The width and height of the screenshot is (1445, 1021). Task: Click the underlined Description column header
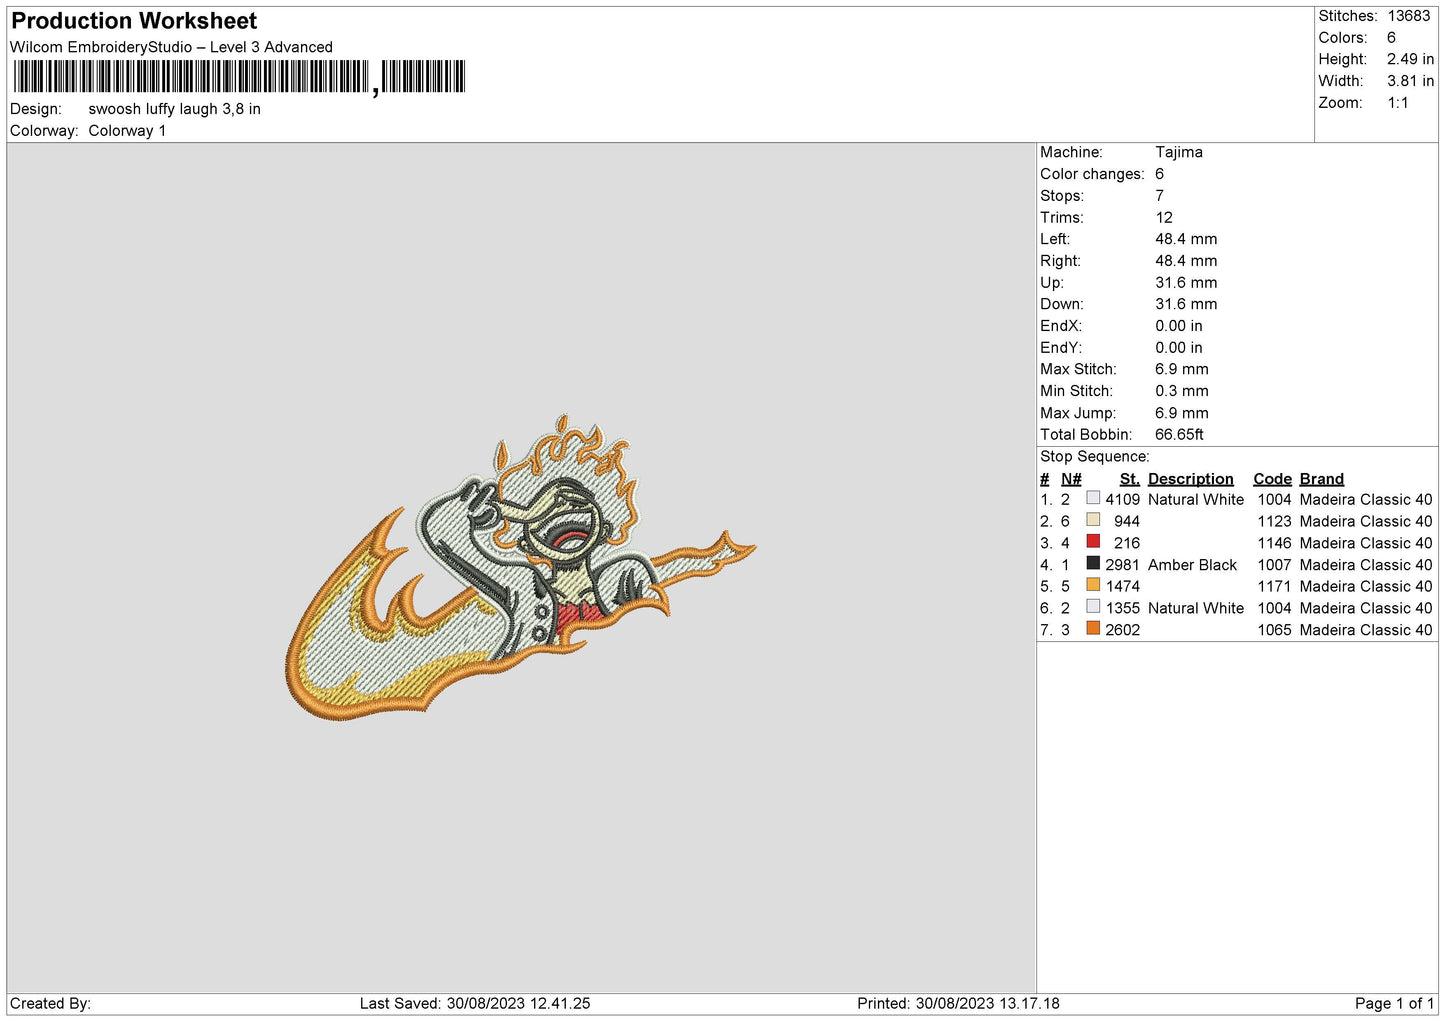1190,479
